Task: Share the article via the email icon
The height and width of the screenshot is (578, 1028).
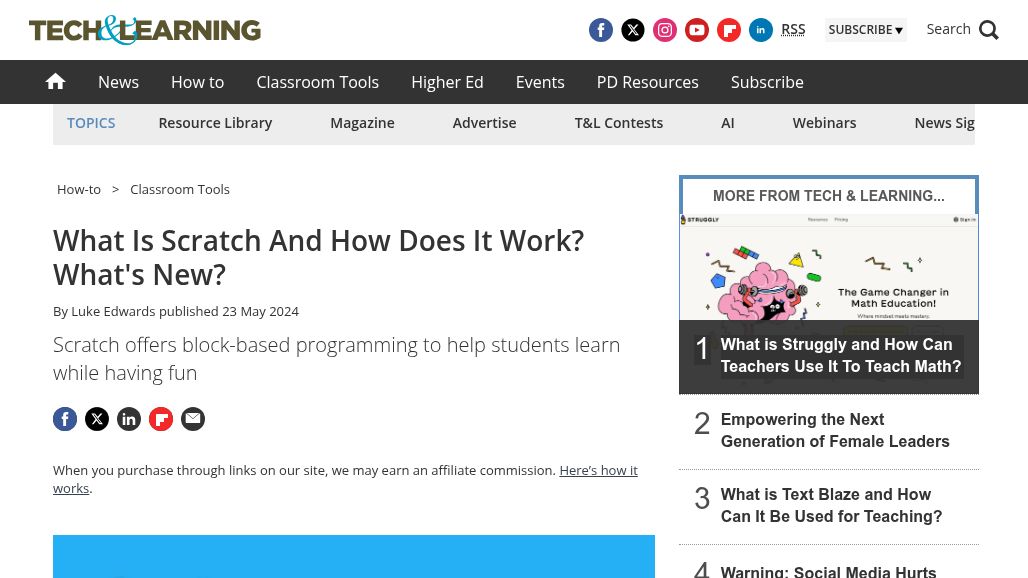Action: point(193,419)
